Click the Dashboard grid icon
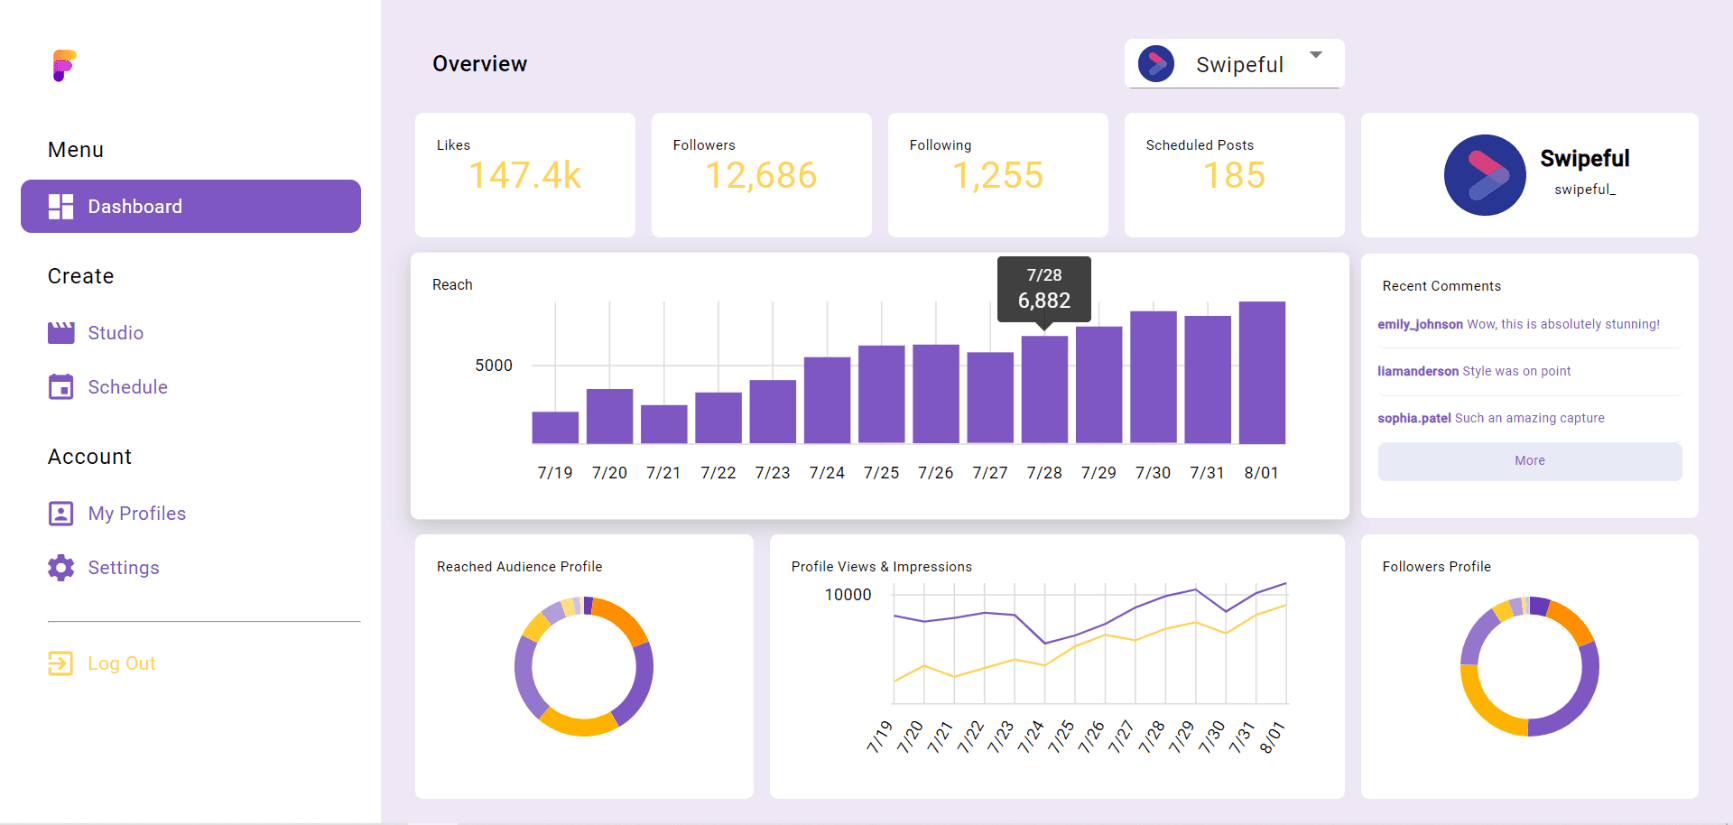Screen dimensions: 1733x825 tap(61, 206)
